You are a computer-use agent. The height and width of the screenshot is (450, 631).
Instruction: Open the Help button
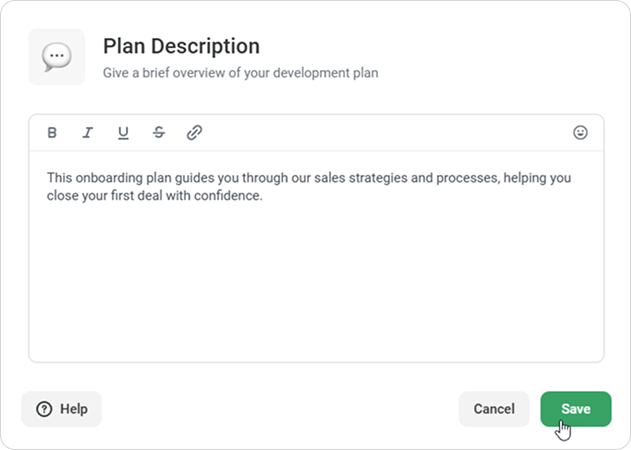(62, 409)
